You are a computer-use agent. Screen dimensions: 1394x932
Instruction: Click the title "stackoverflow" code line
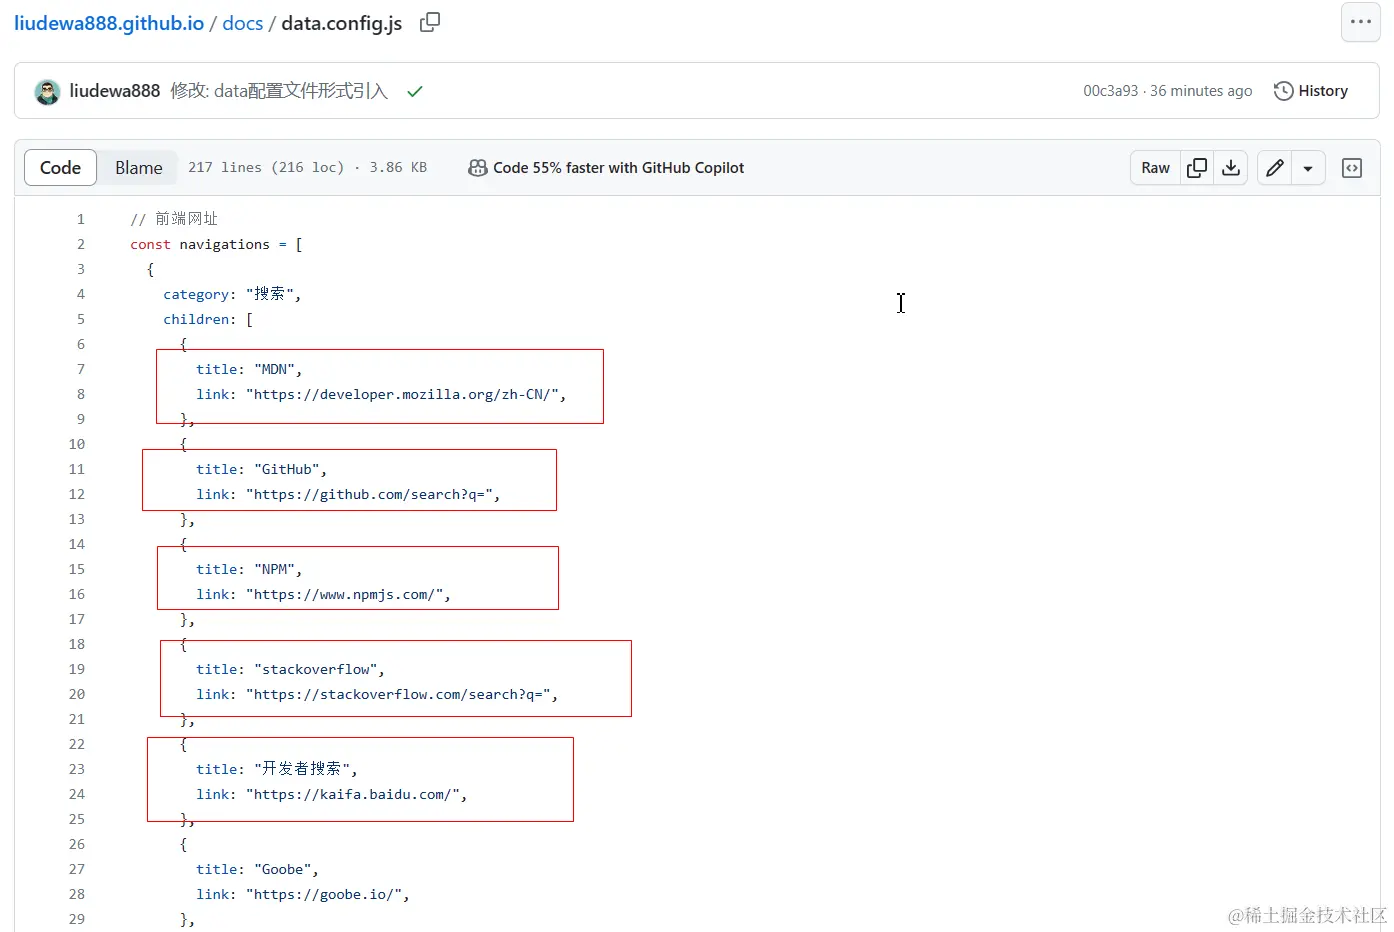290,669
